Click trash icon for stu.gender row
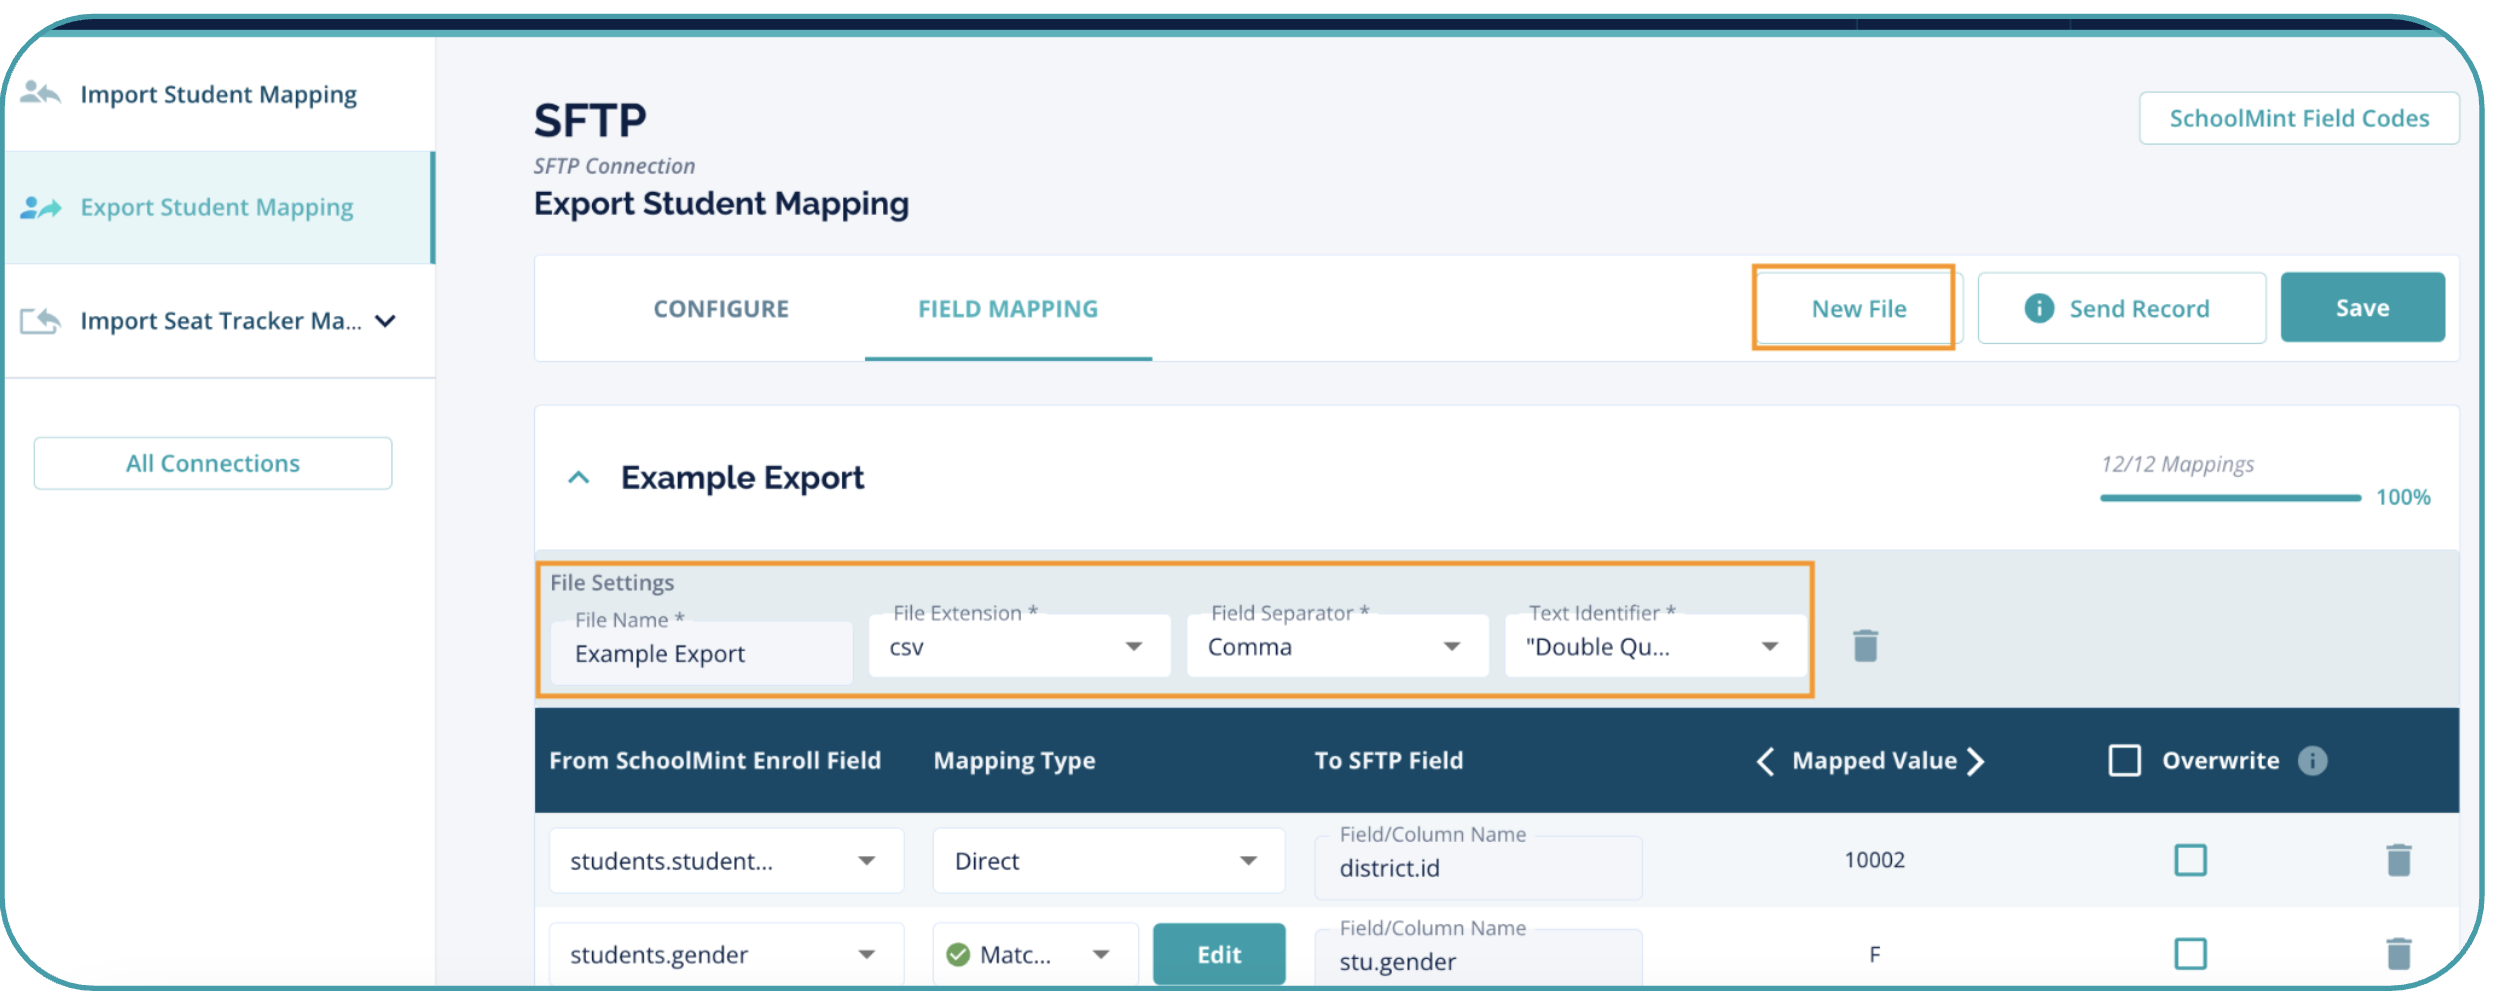This screenshot has height=1002, width=2496. 2398,954
